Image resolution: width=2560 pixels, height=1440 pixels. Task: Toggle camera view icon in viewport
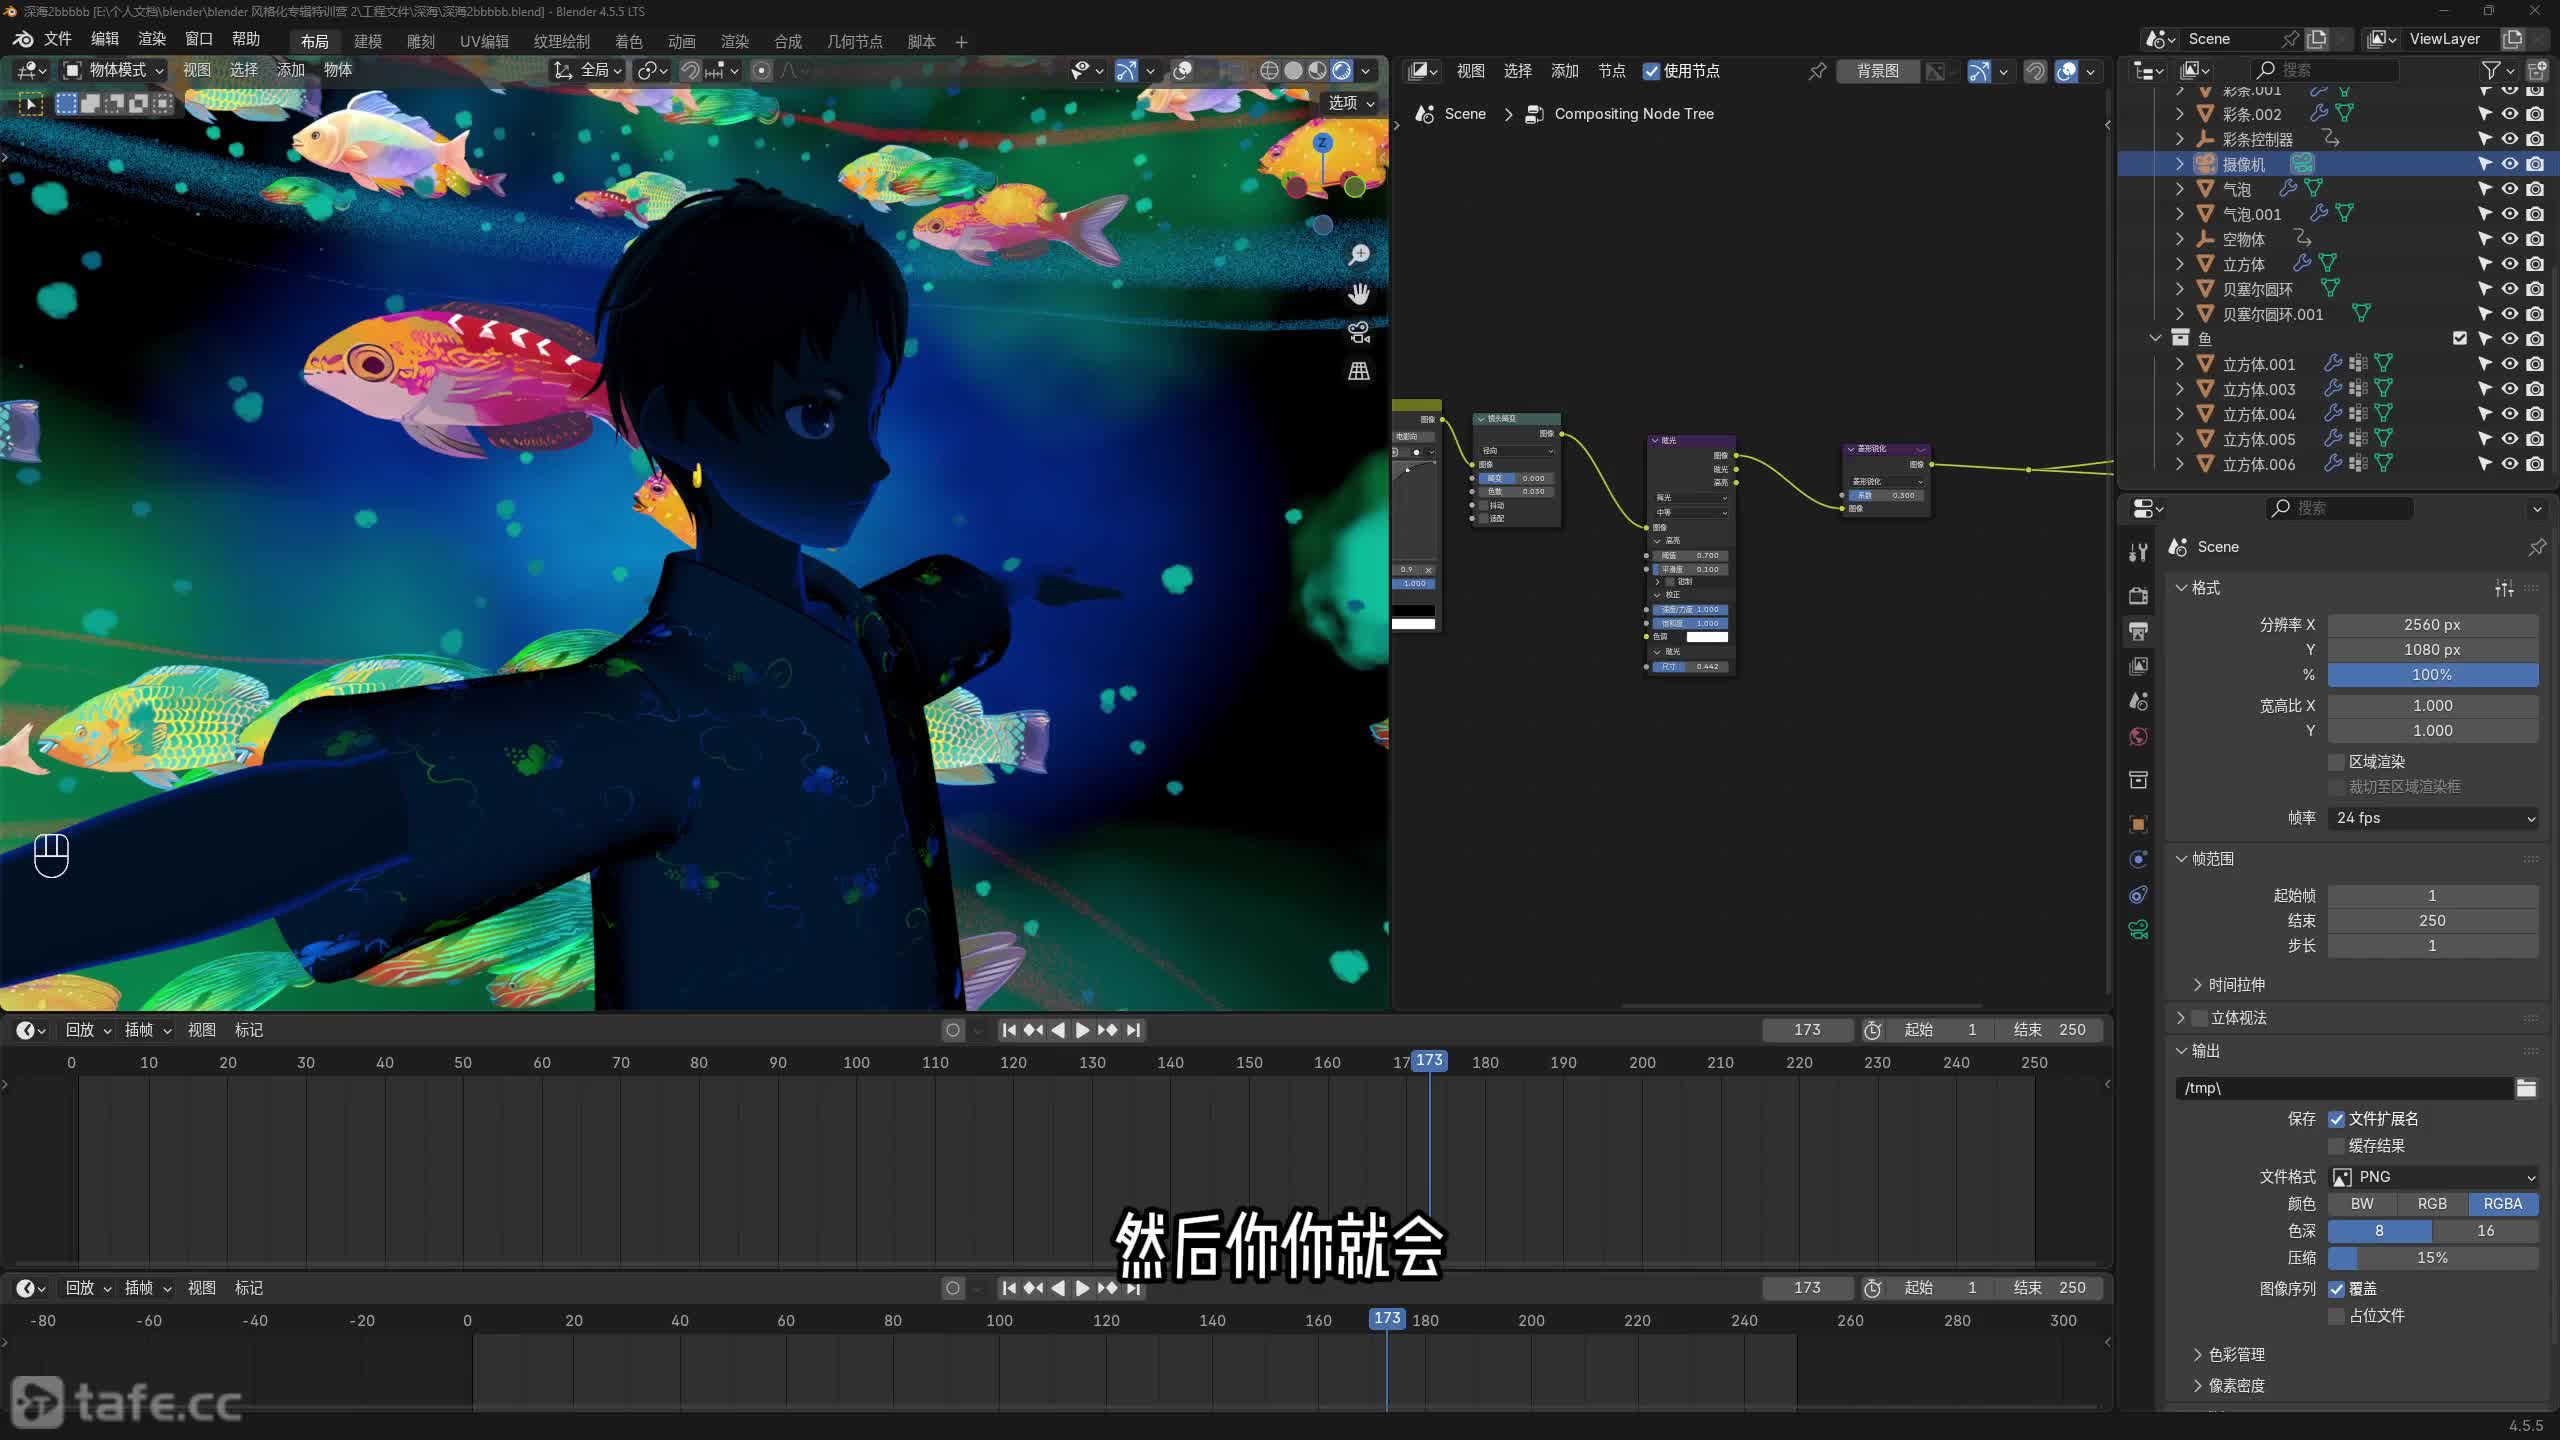click(x=1359, y=332)
